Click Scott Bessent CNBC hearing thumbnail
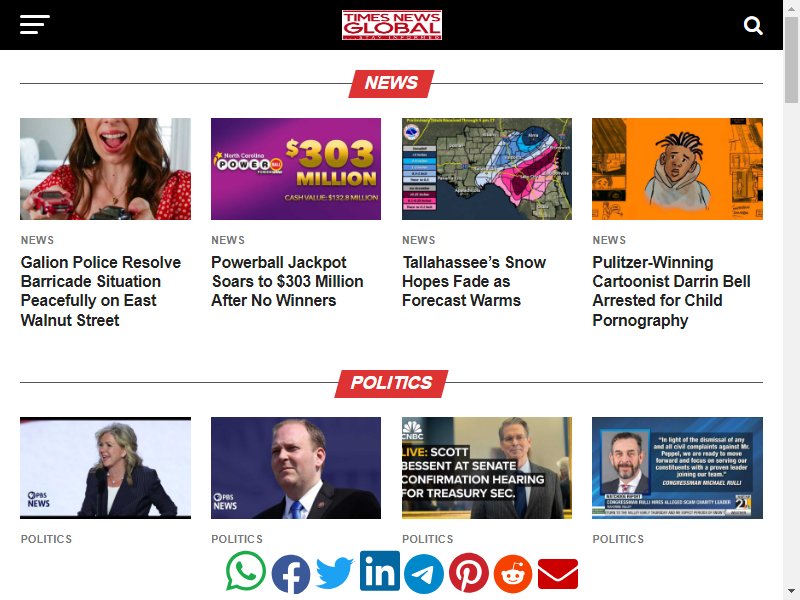Image resolution: width=800 pixels, height=600 pixels. point(487,468)
